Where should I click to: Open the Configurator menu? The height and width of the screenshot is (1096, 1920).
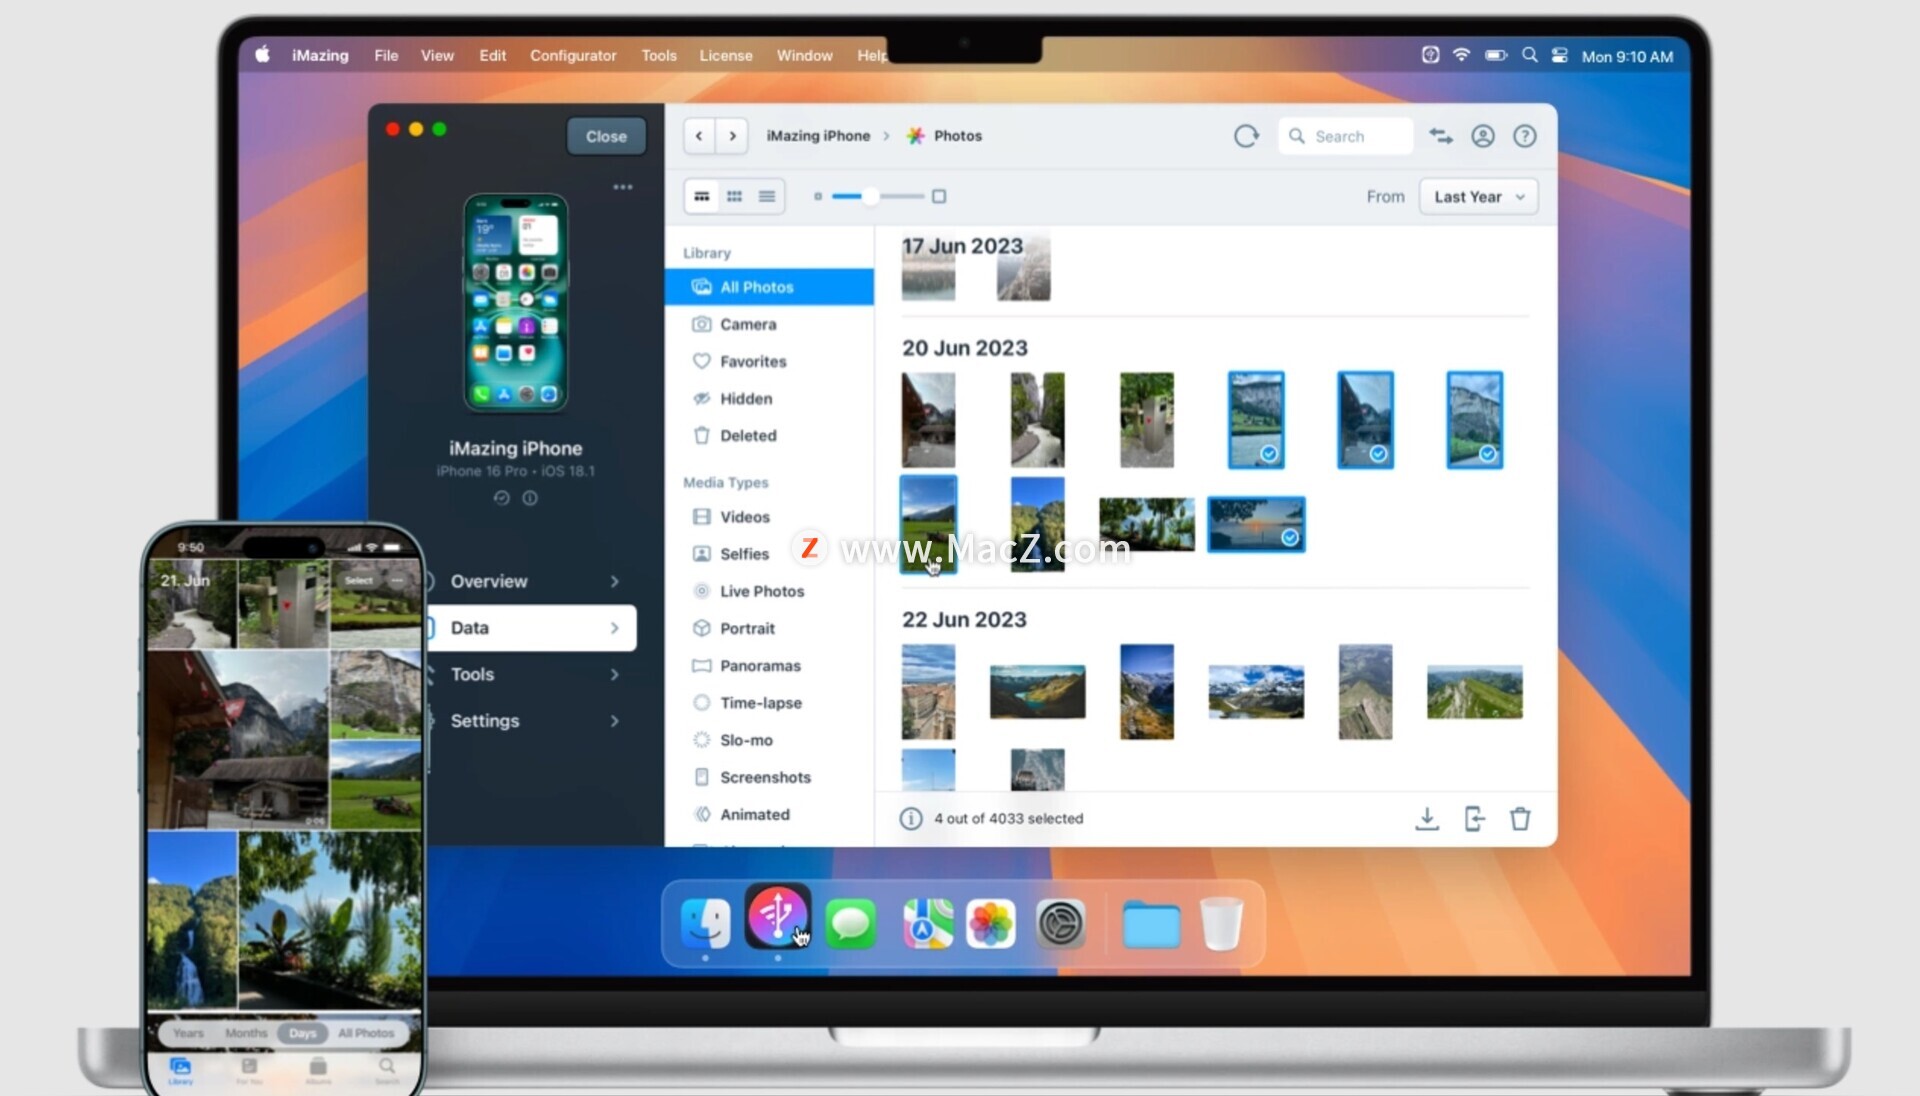(x=573, y=56)
